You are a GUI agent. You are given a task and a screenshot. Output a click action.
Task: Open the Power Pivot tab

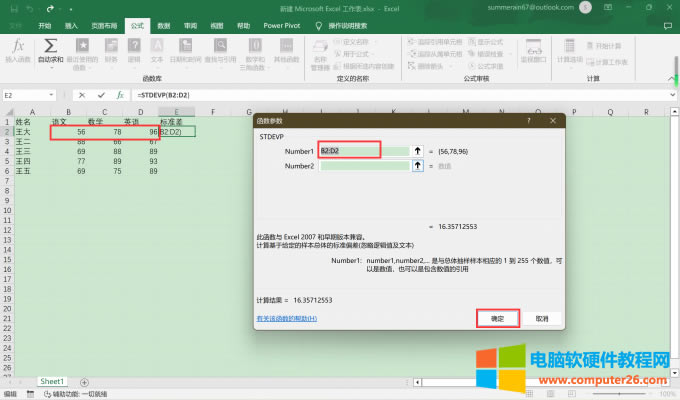tap(281, 23)
